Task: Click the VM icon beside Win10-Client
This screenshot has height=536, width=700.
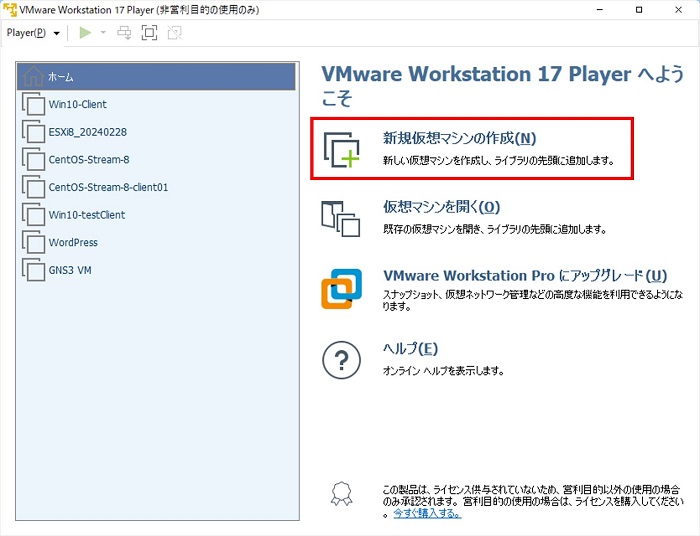Action: pos(33,104)
